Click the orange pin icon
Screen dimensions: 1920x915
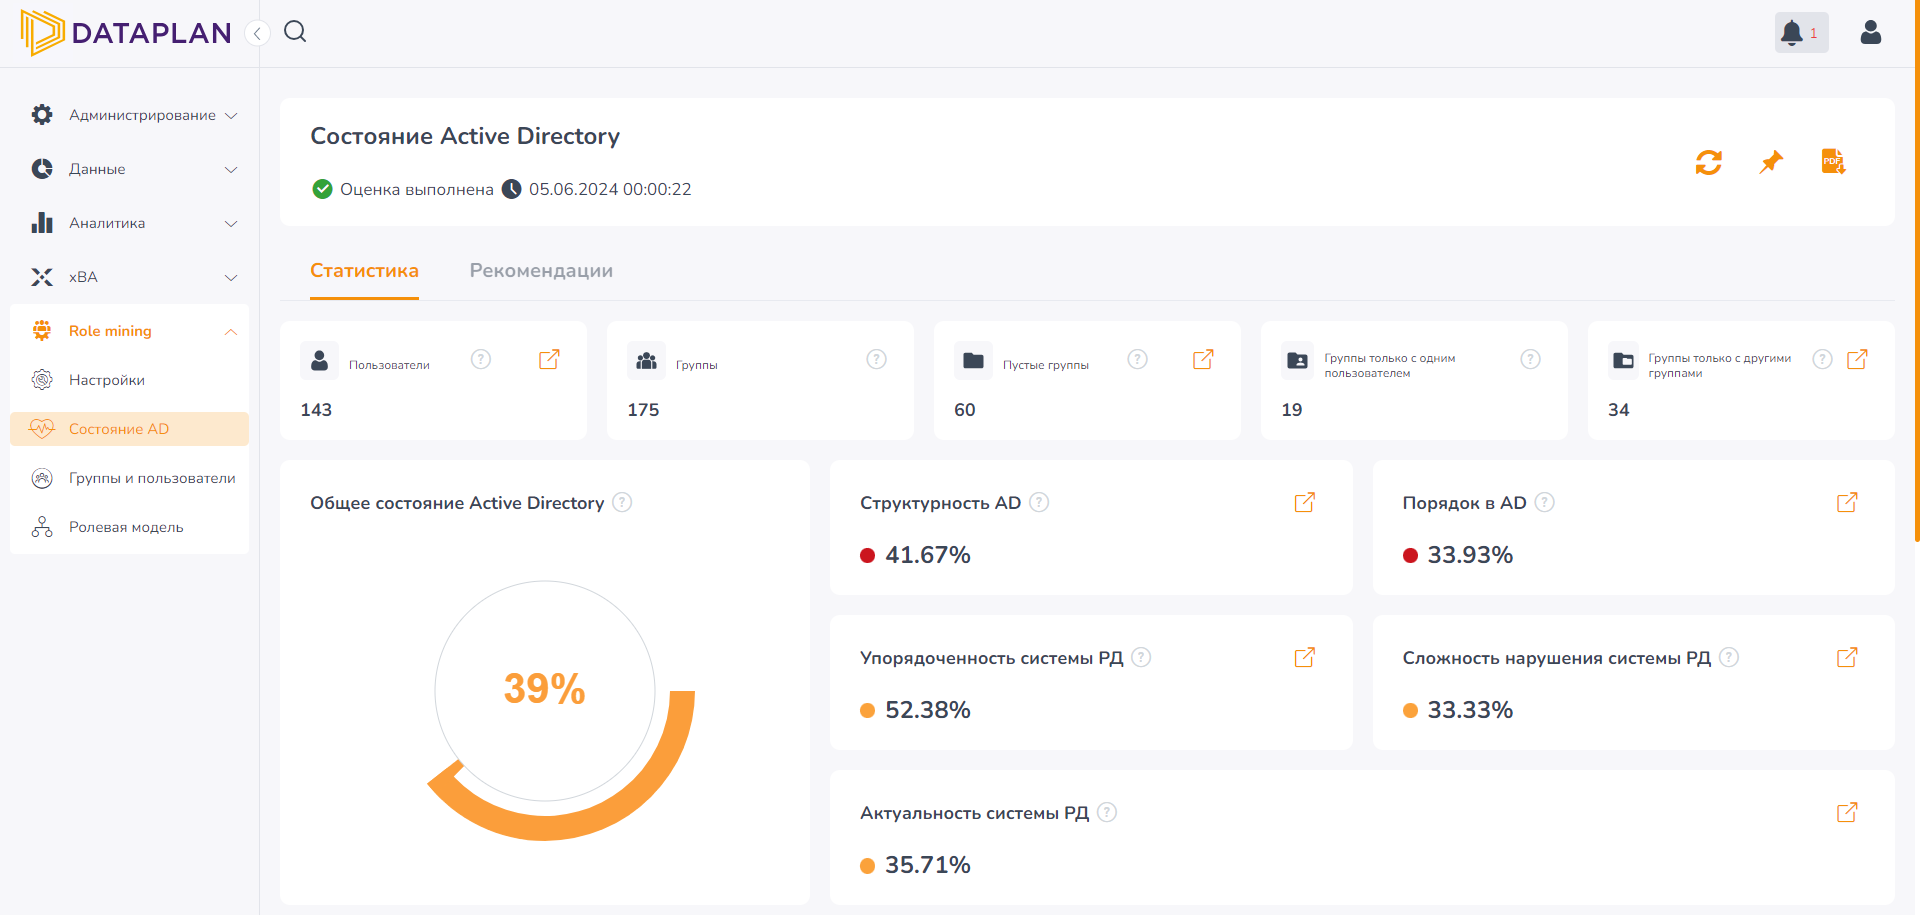coord(1771,162)
